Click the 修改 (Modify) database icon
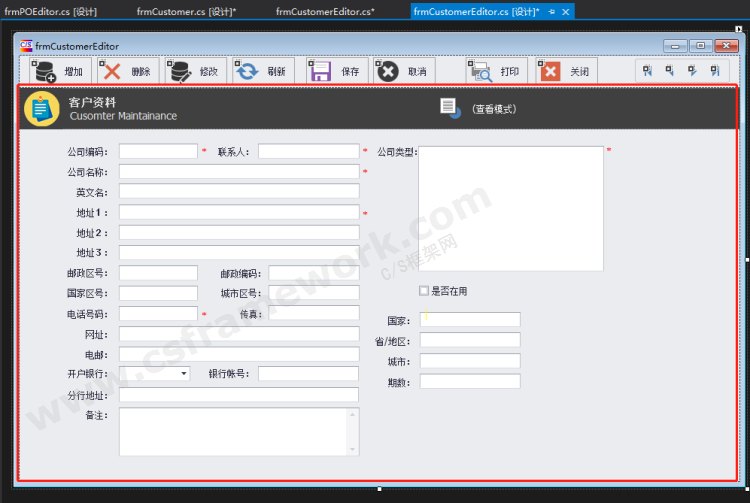The image size is (750, 503). (181, 71)
